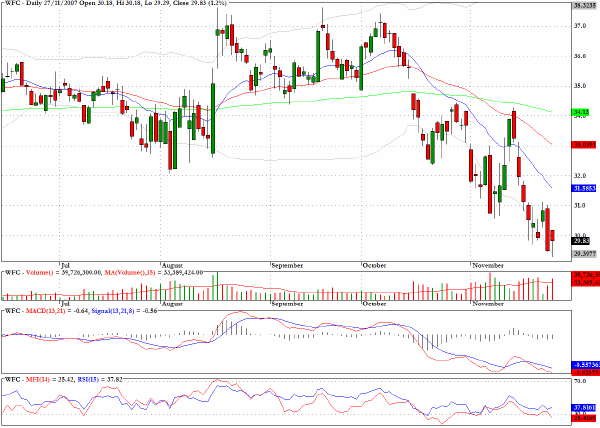Click the 36.0 price axis label
The height and width of the screenshot is (428, 600).
pyautogui.click(x=580, y=56)
